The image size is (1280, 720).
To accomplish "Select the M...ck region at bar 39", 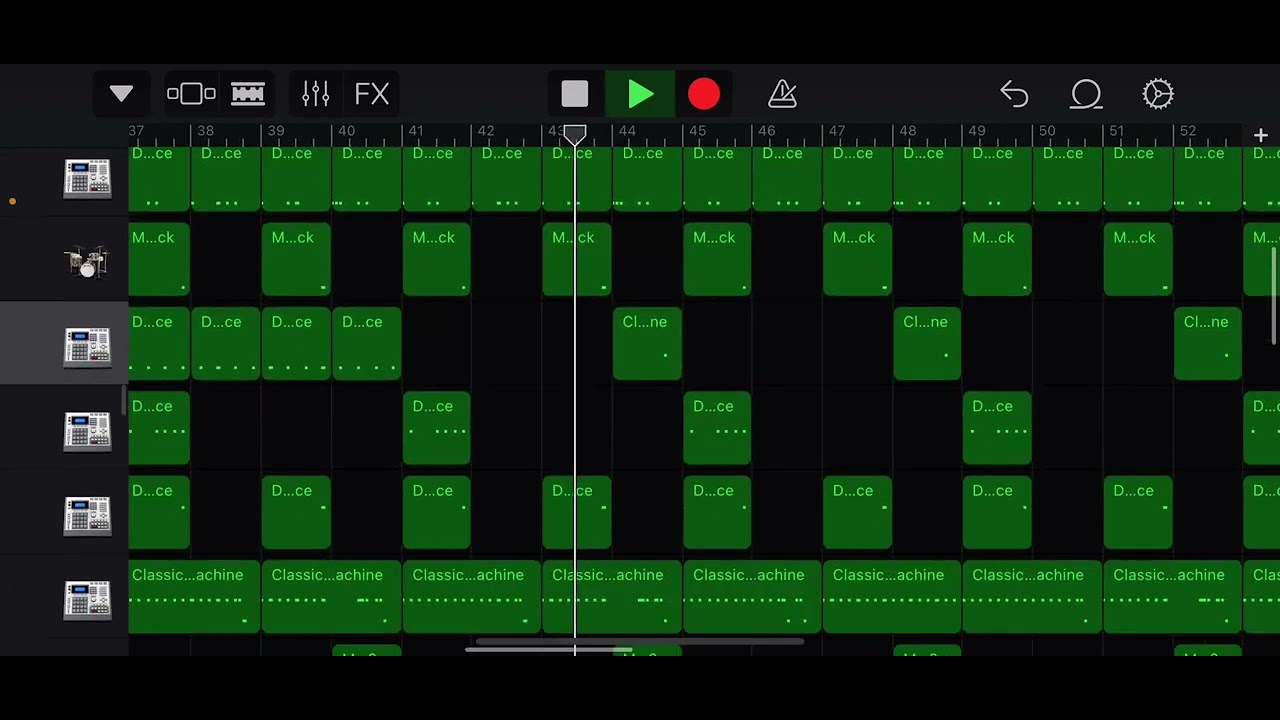I will pos(296,262).
